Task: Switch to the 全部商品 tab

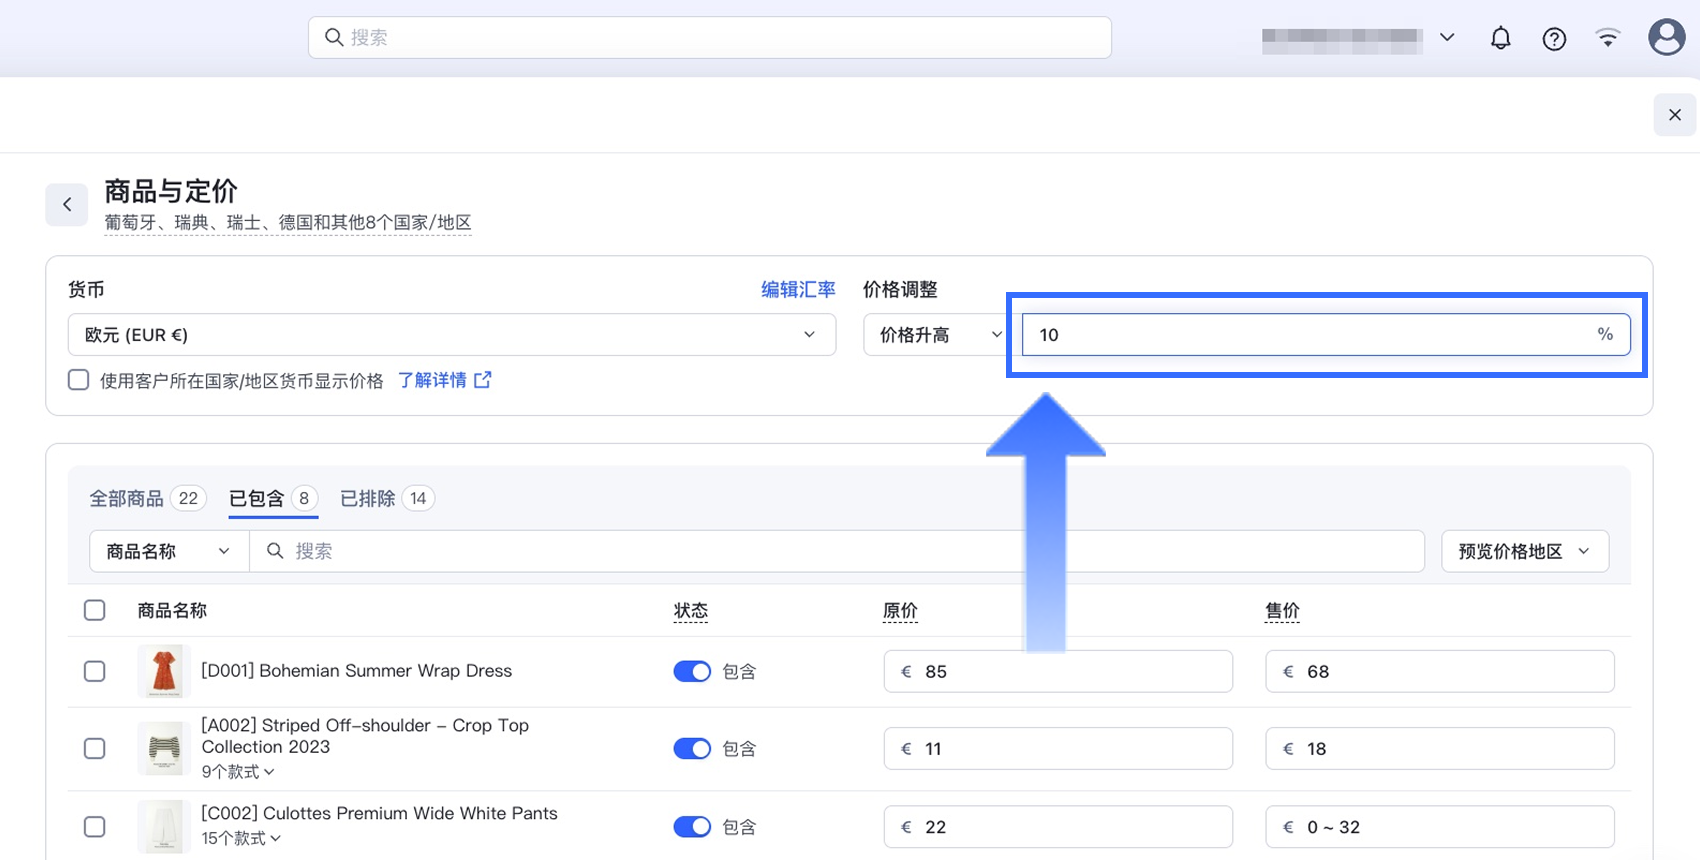Action: (127, 498)
